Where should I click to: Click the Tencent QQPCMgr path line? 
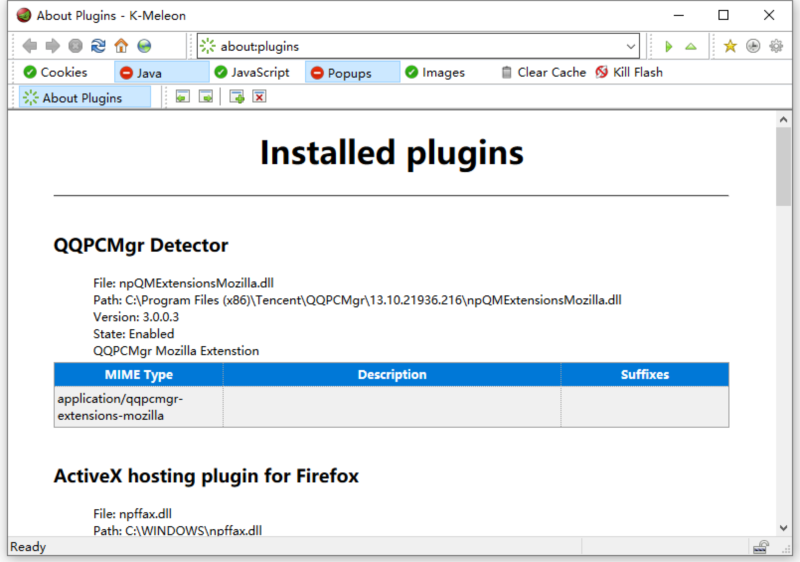(x=357, y=300)
